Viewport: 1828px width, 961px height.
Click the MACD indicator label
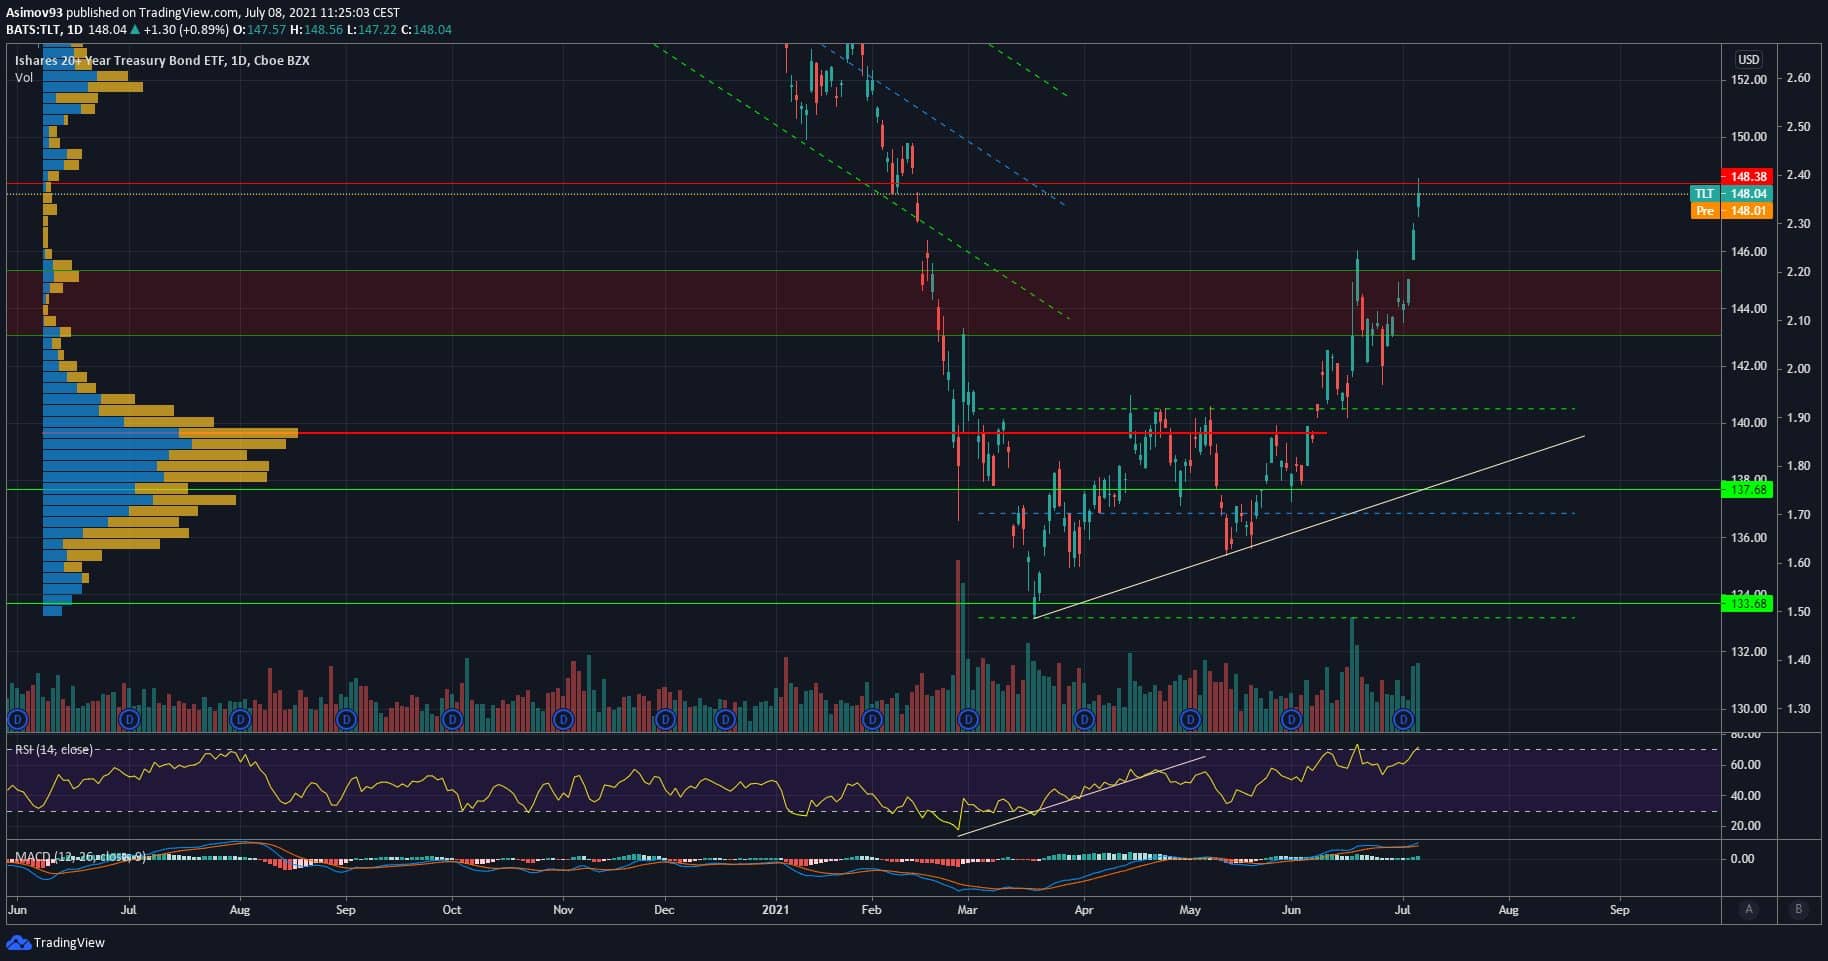[80, 858]
